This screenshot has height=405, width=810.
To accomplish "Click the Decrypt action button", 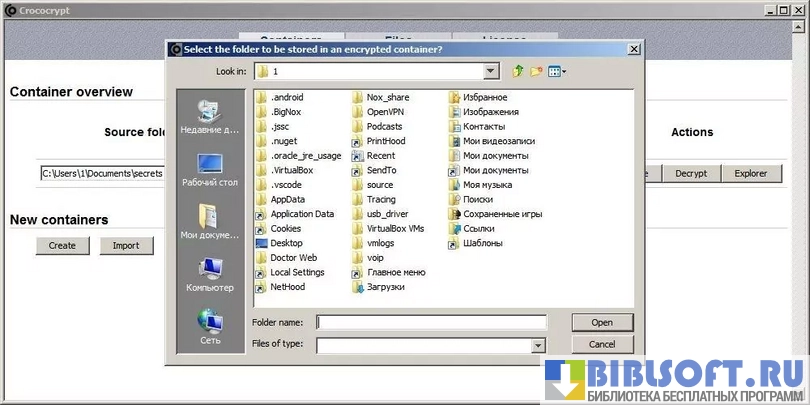I will click(x=690, y=173).
